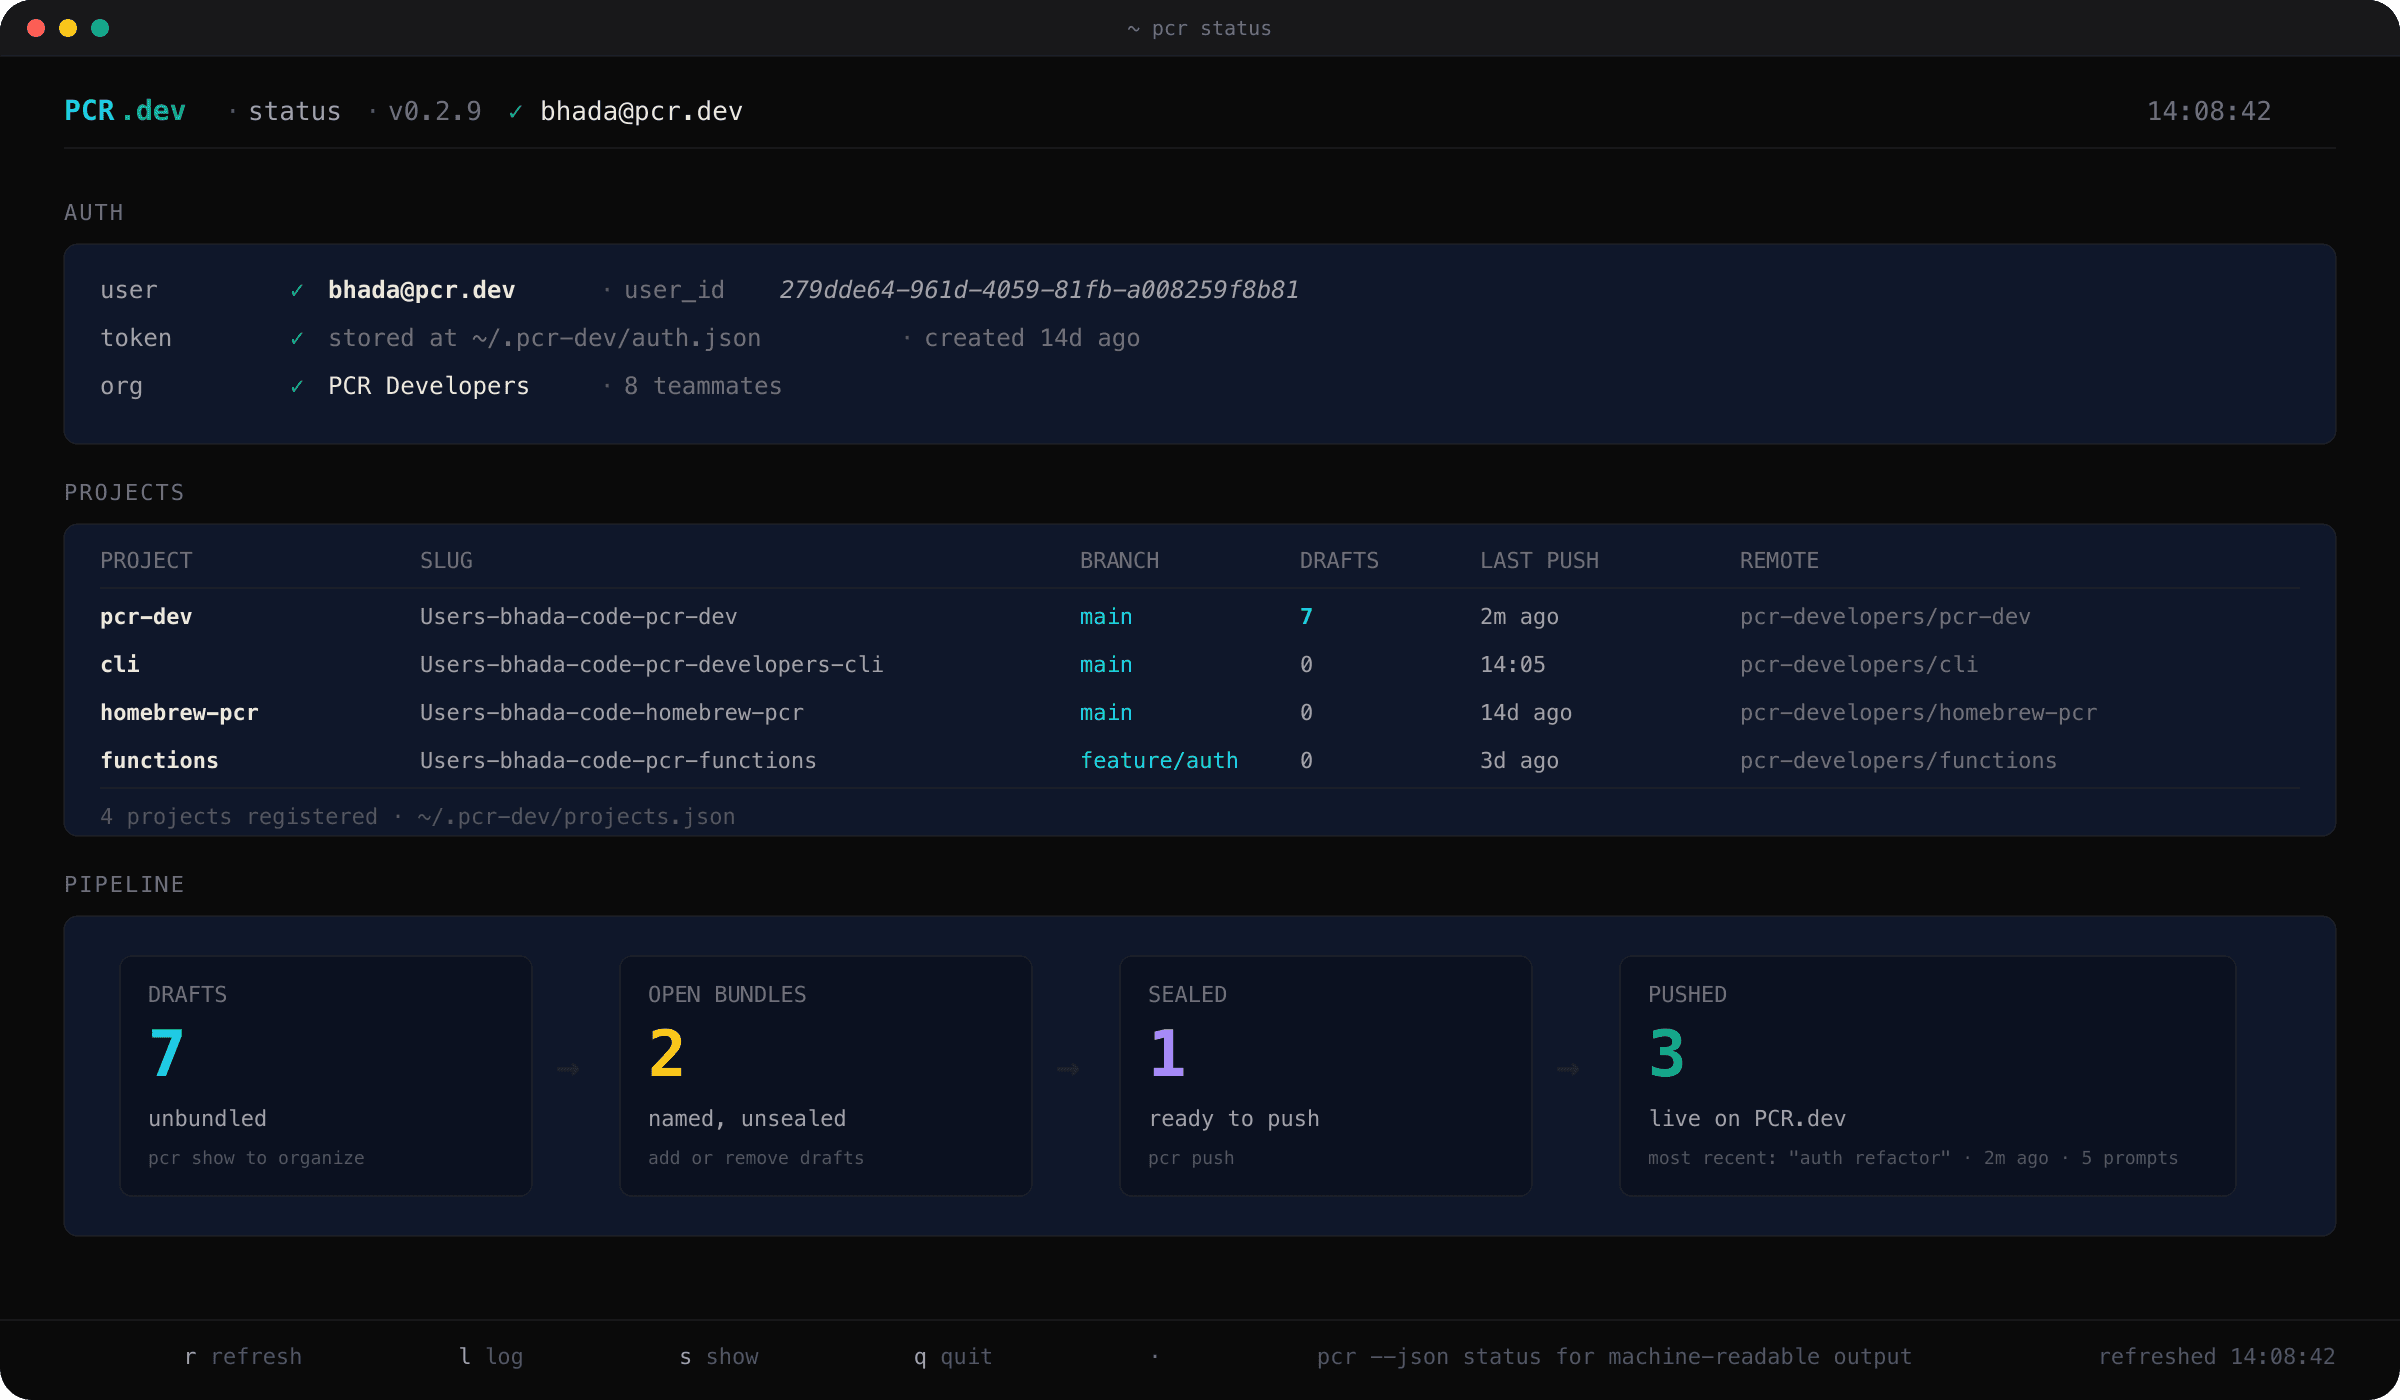Click the bold bhada@pcr.dev in the user row

[422, 290]
